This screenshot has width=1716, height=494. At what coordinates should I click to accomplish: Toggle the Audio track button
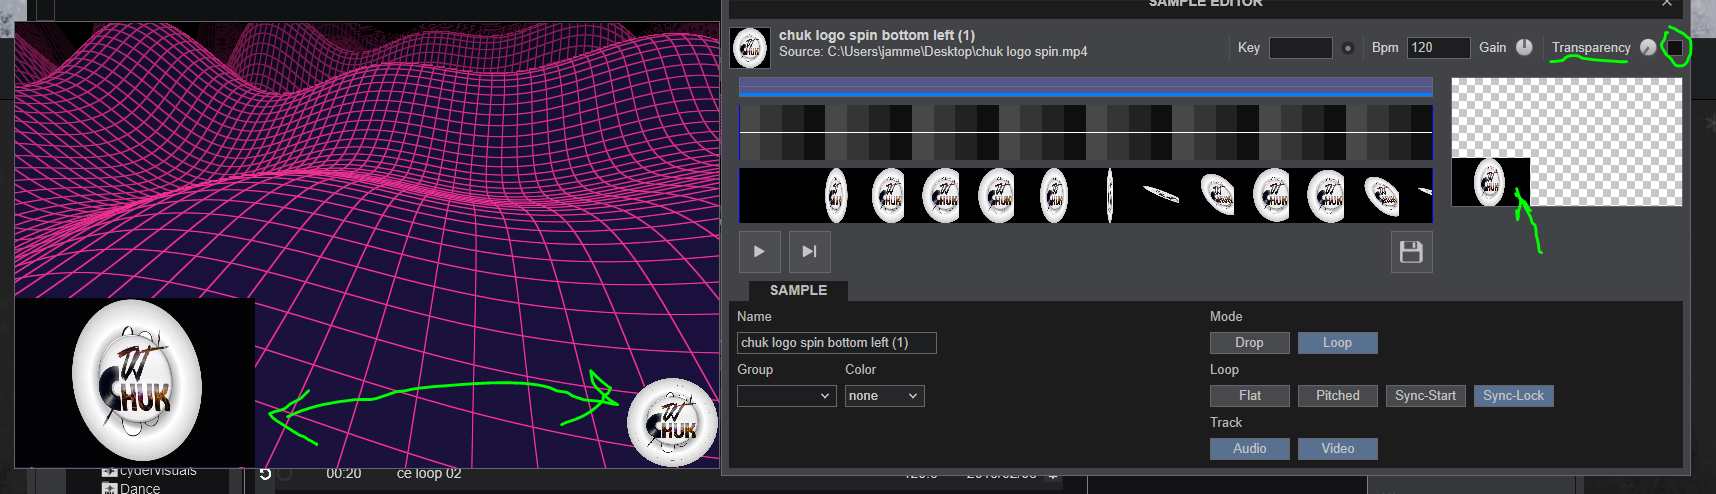pyautogui.click(x=1249, y=449)
